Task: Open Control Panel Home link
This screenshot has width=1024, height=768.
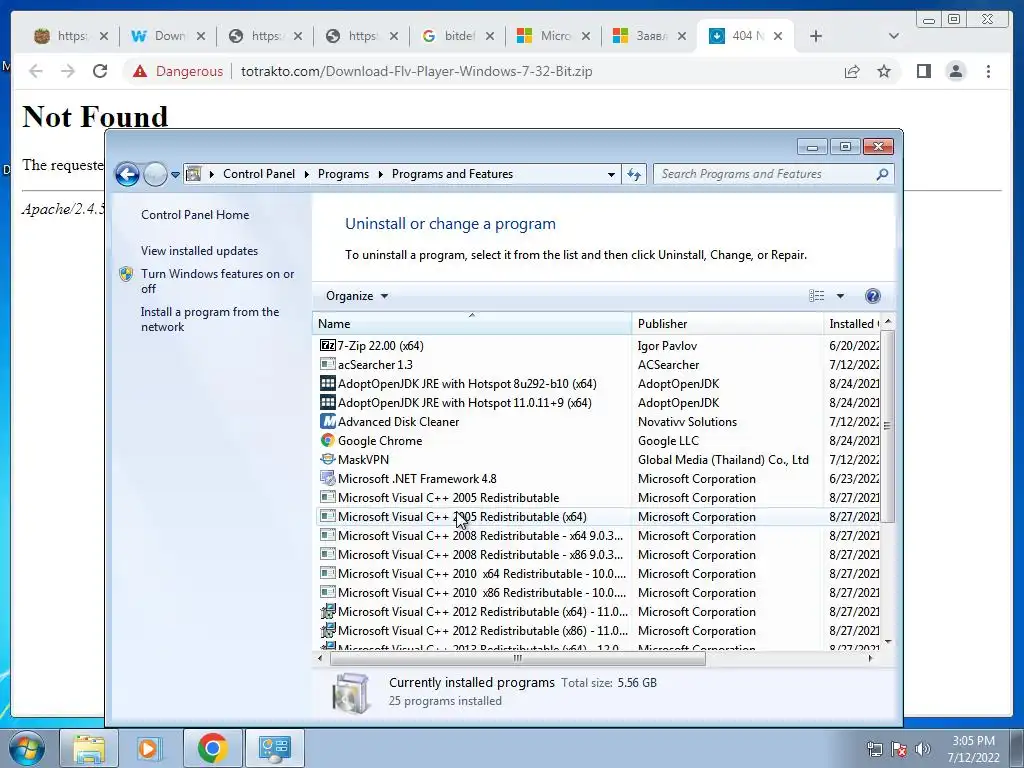Action: pos(195,214)
